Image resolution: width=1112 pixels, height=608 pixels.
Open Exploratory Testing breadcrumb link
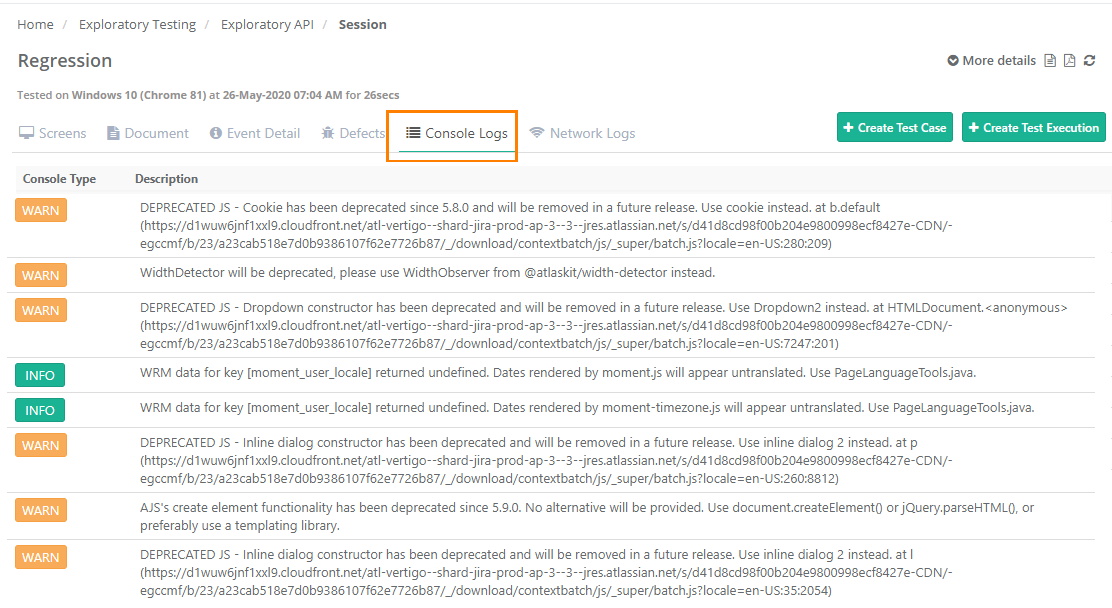pos(138,24)
